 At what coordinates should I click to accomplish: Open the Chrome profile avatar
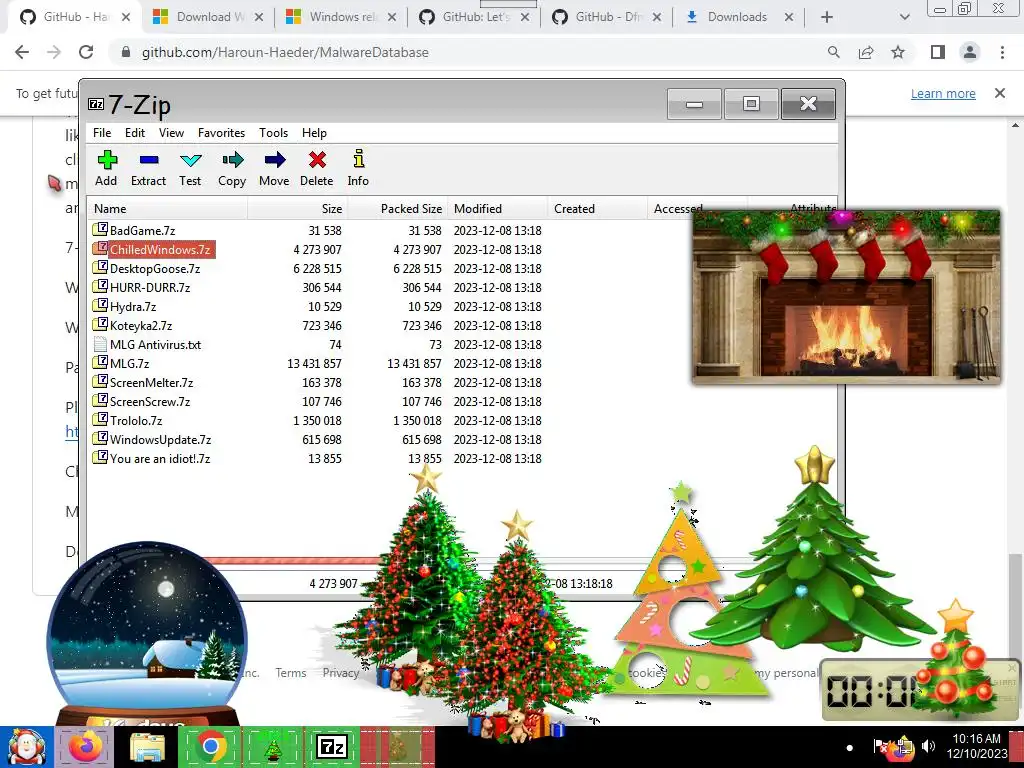(x=970, y=52)
